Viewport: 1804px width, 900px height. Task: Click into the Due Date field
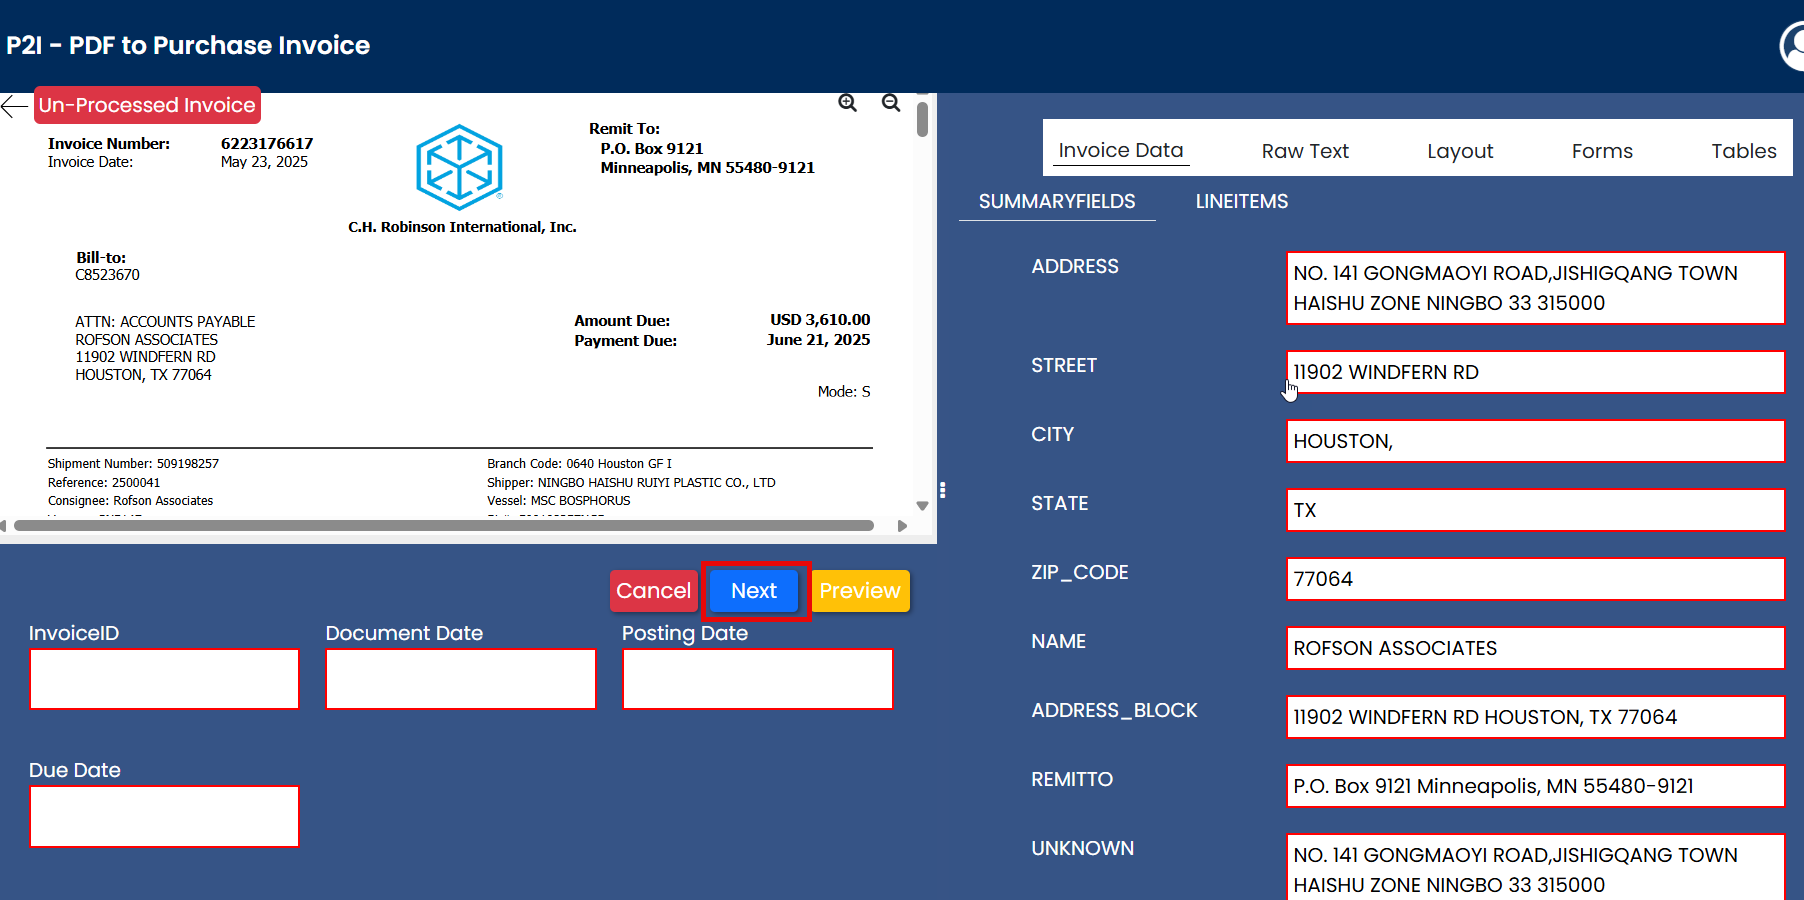[x=165, y=816]
